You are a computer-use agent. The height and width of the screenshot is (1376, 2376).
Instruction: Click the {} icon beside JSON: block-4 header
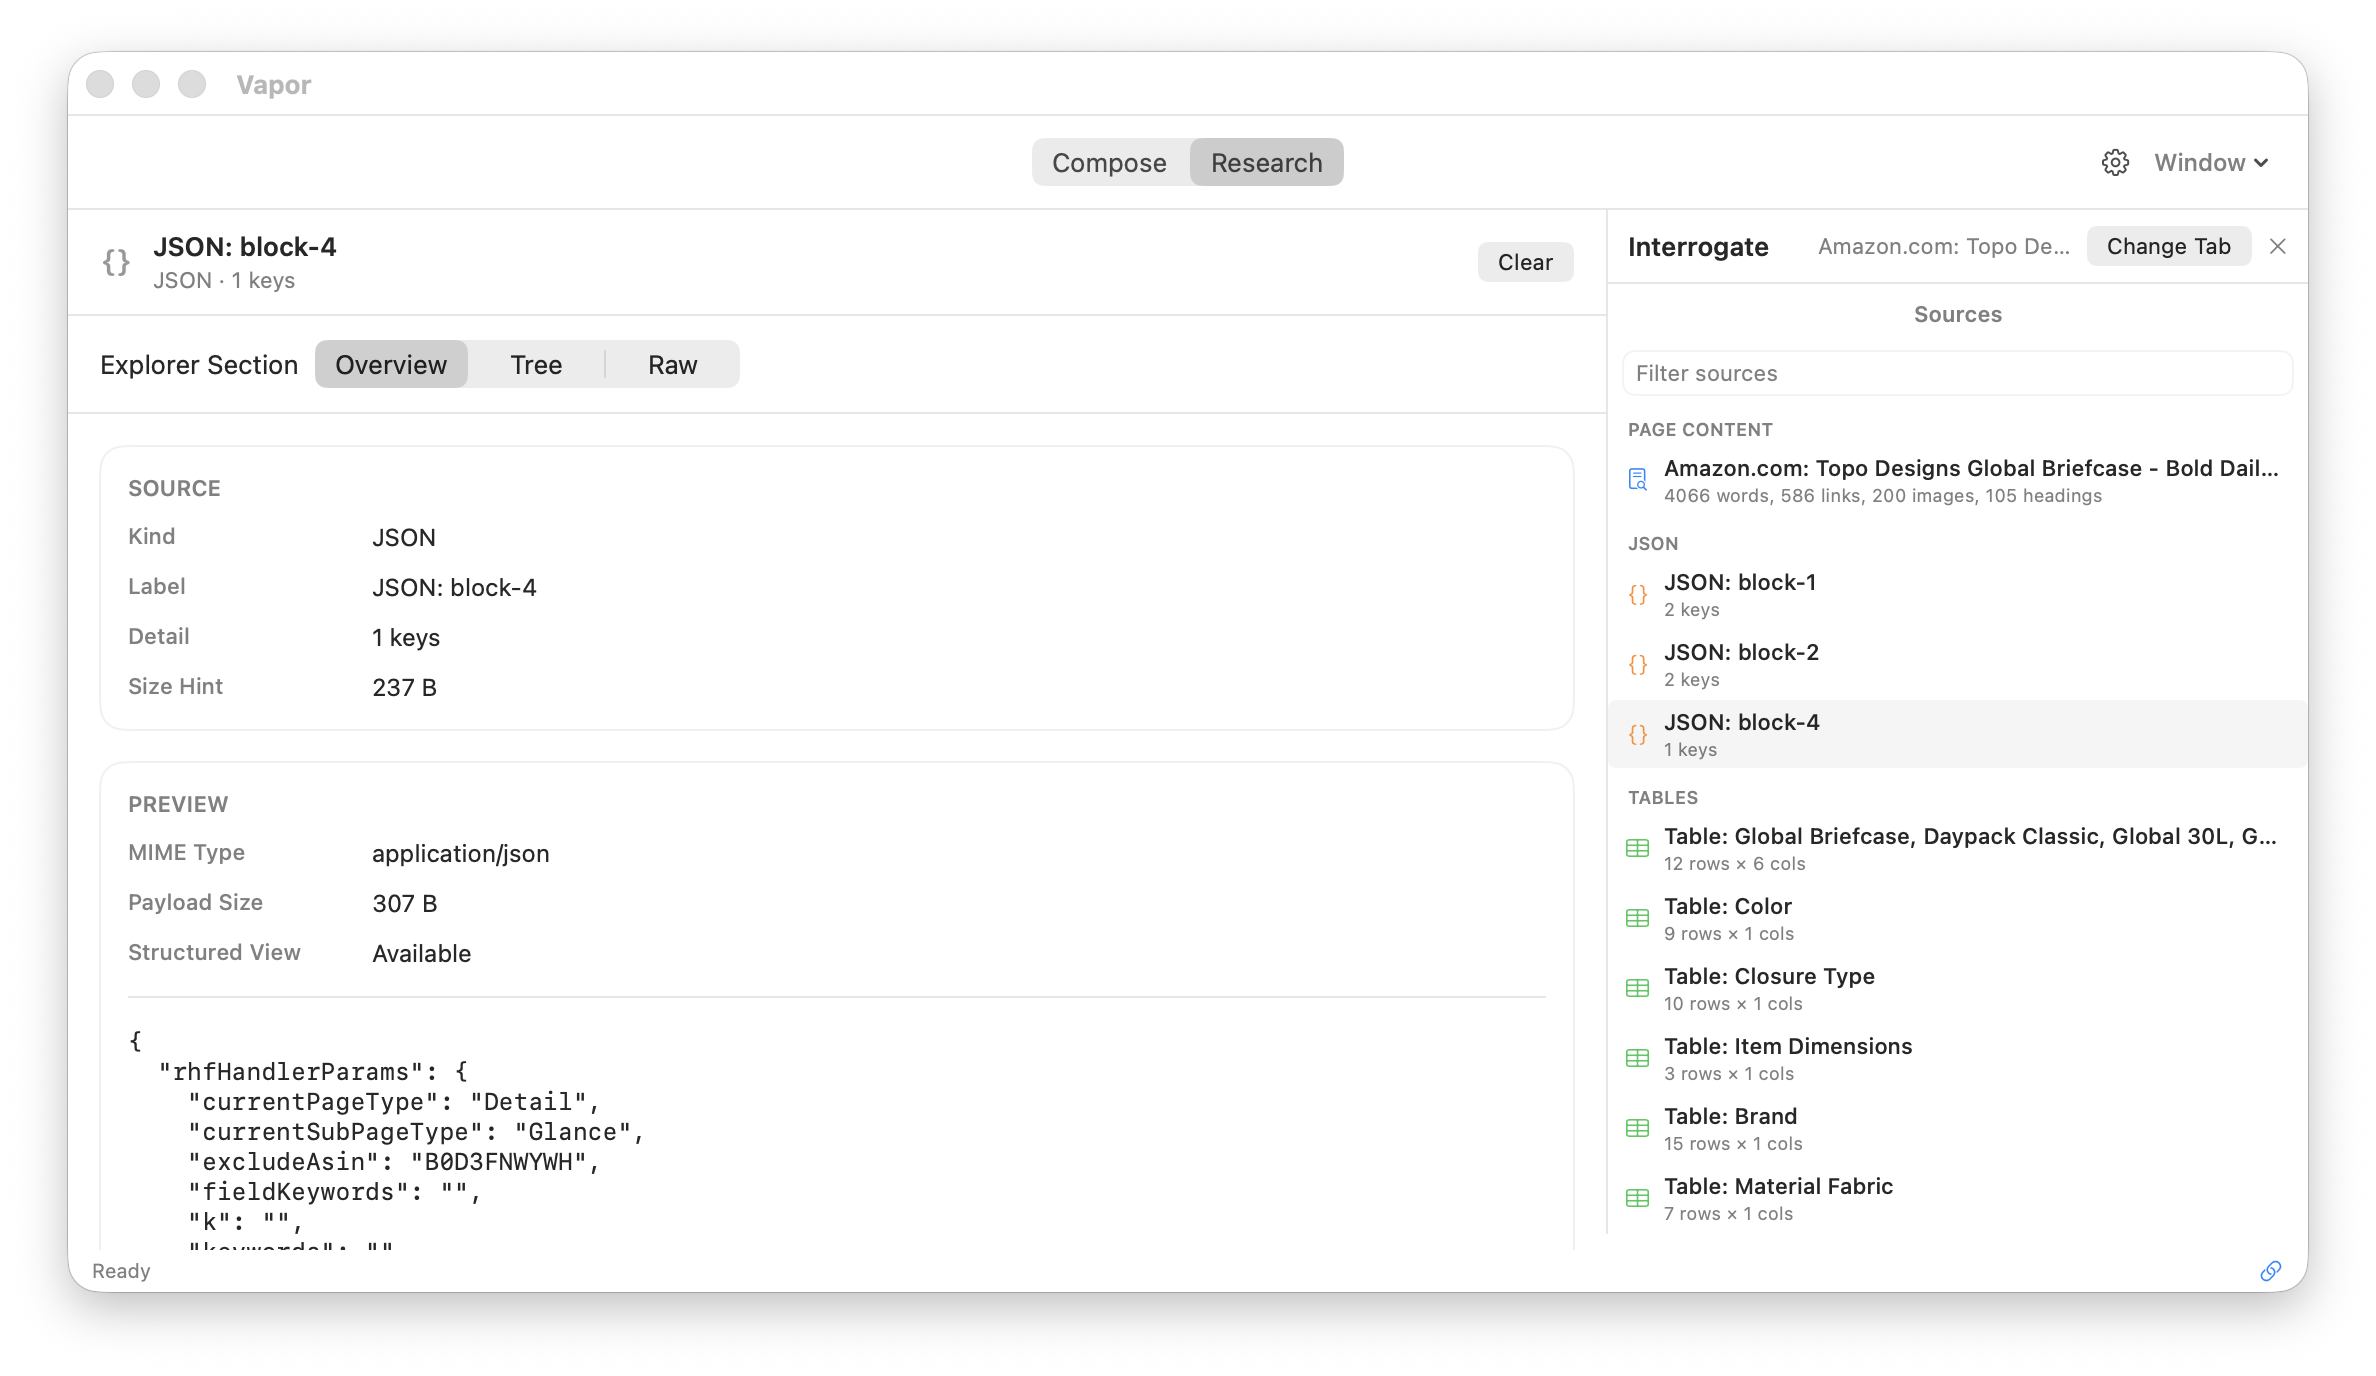click(x=116, y=262)
